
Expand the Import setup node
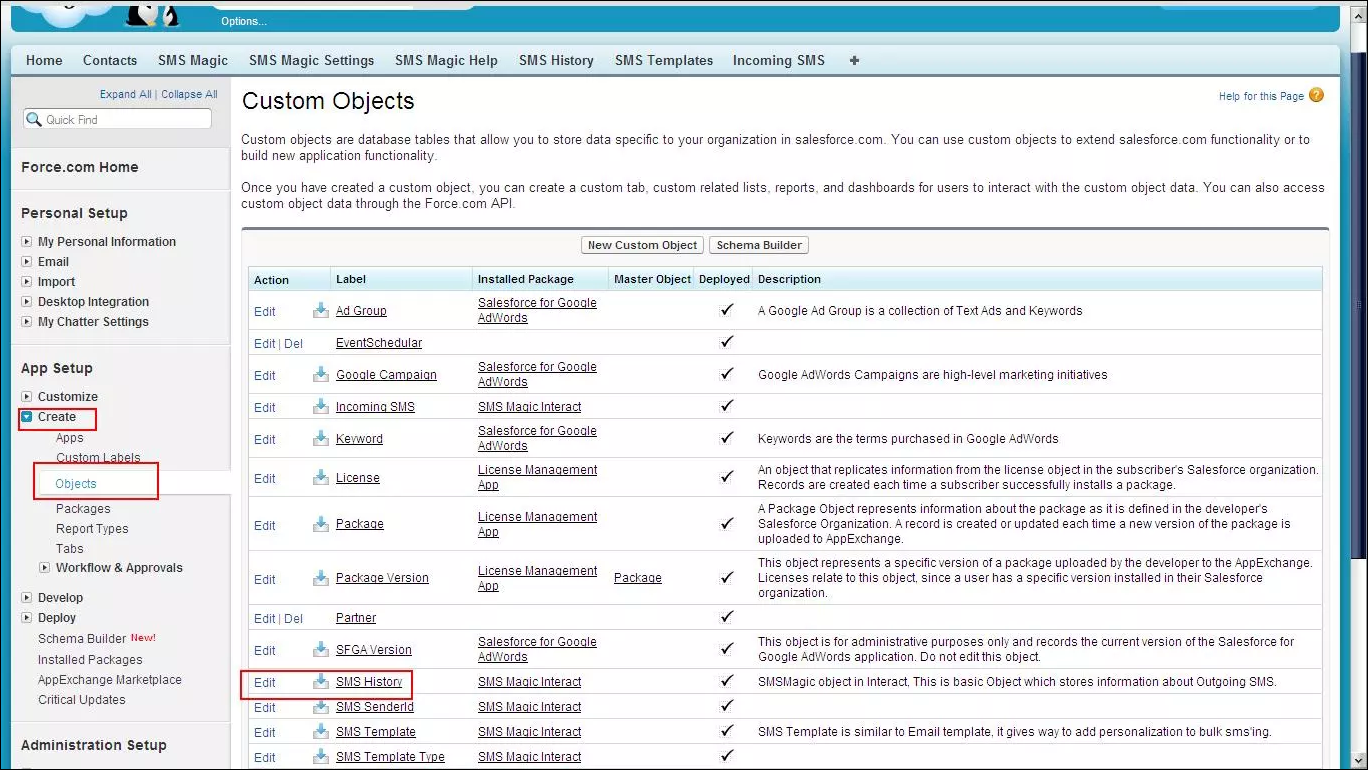point(27,281)
